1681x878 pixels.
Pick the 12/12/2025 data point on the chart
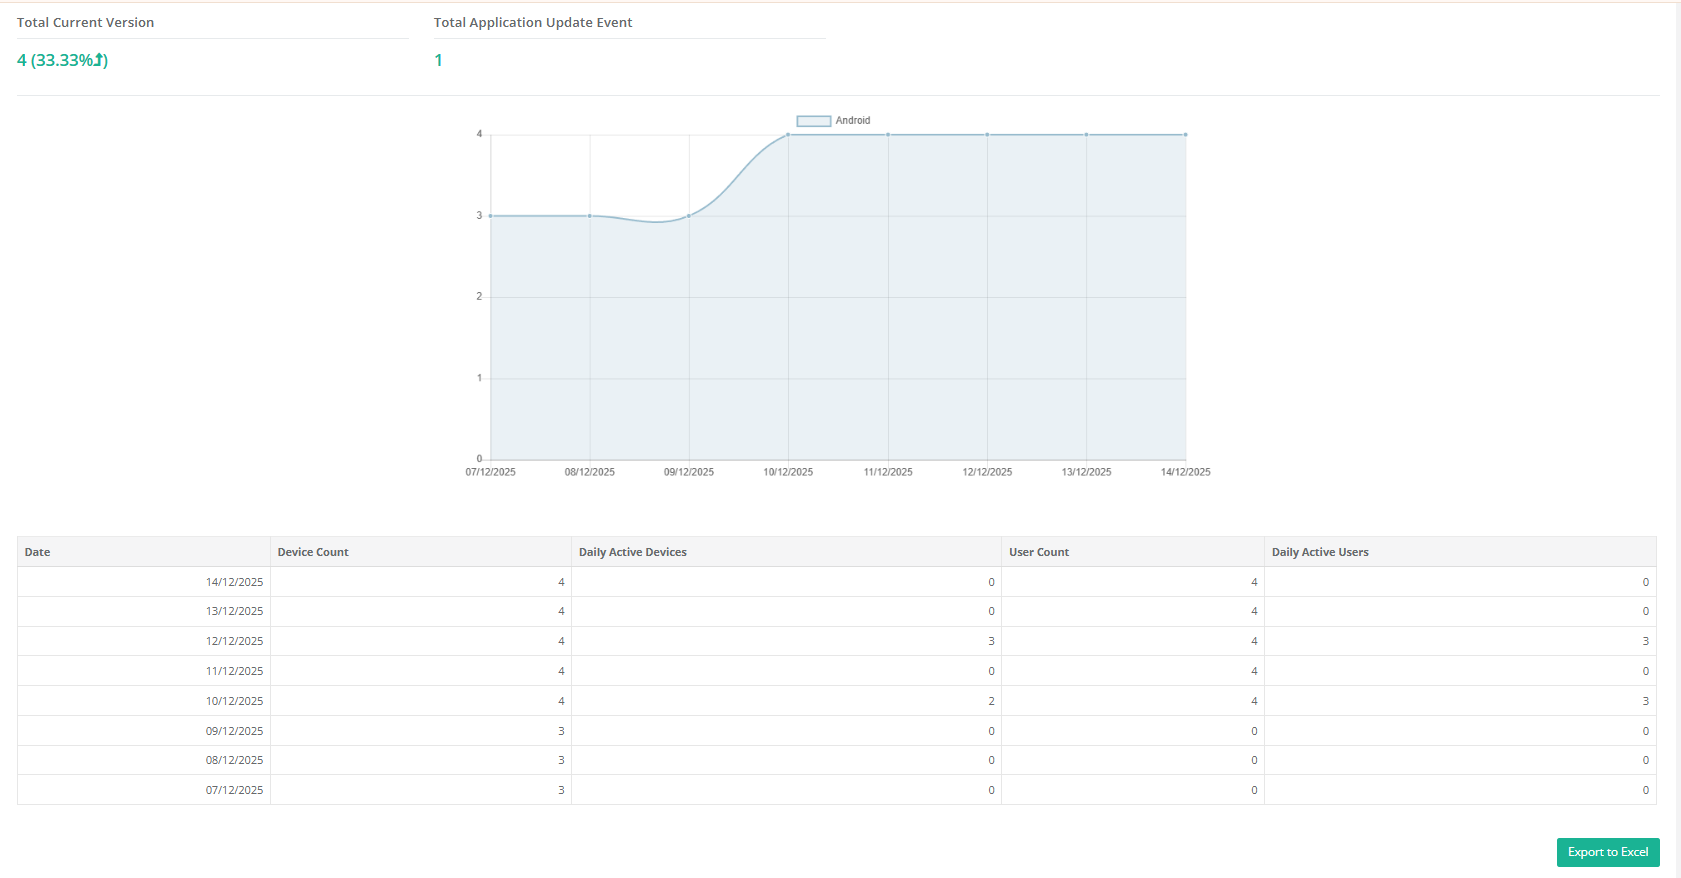point(987,135)
